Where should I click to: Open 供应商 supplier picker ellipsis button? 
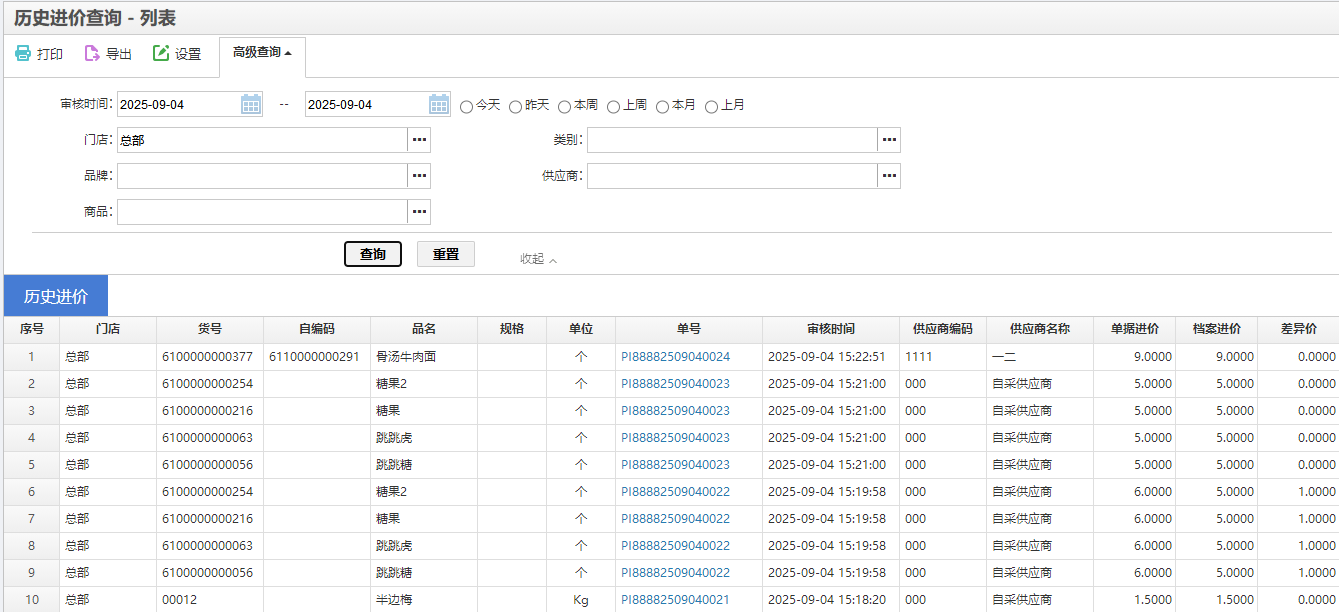889,176
